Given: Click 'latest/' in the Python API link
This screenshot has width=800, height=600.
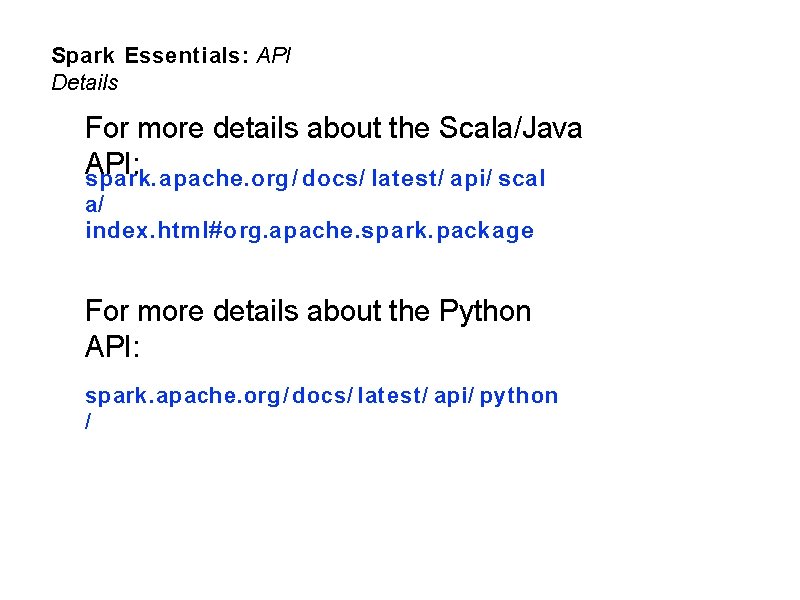Looking at the screenshot, I should click(394, 395).
